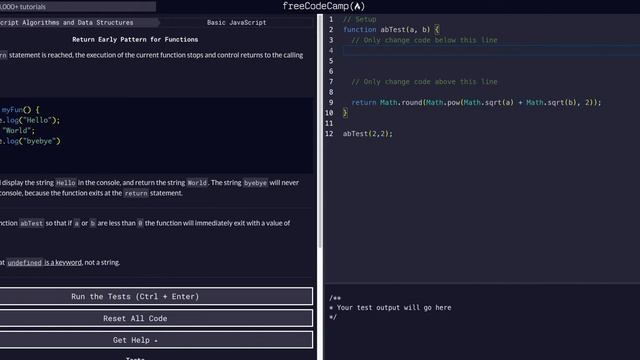Click Run the Tests button
640x360 pixels.
tap(156, 296)
